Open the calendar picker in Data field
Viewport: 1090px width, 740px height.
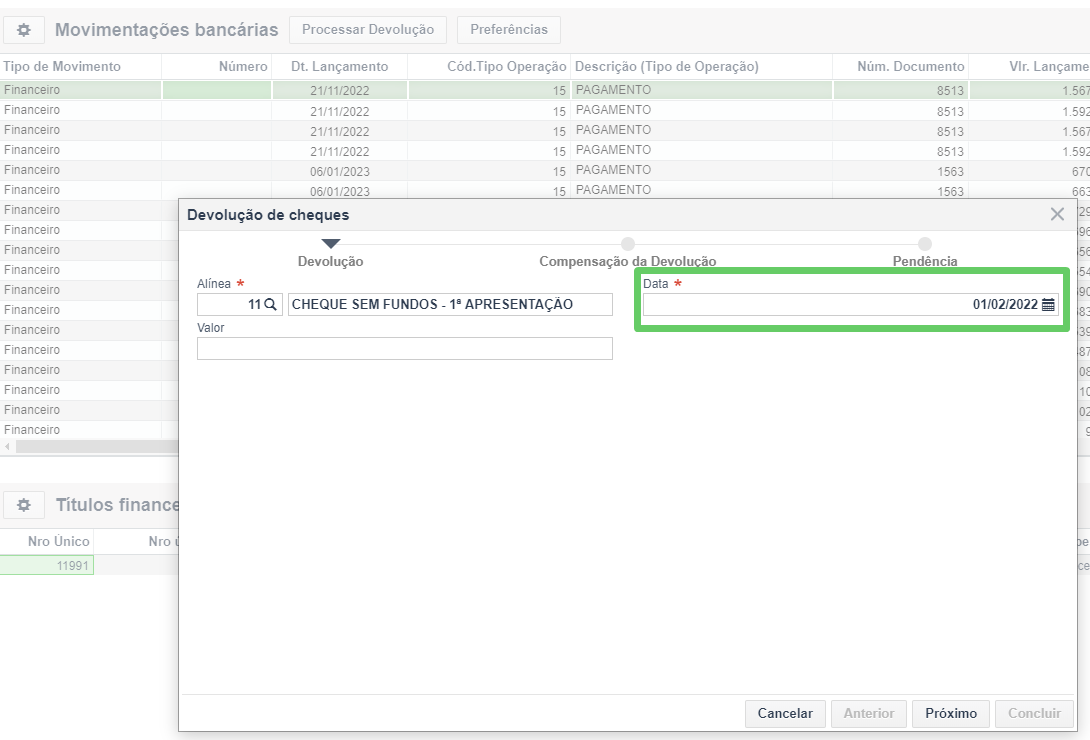pyautogui.click(x=1048, y=305)
